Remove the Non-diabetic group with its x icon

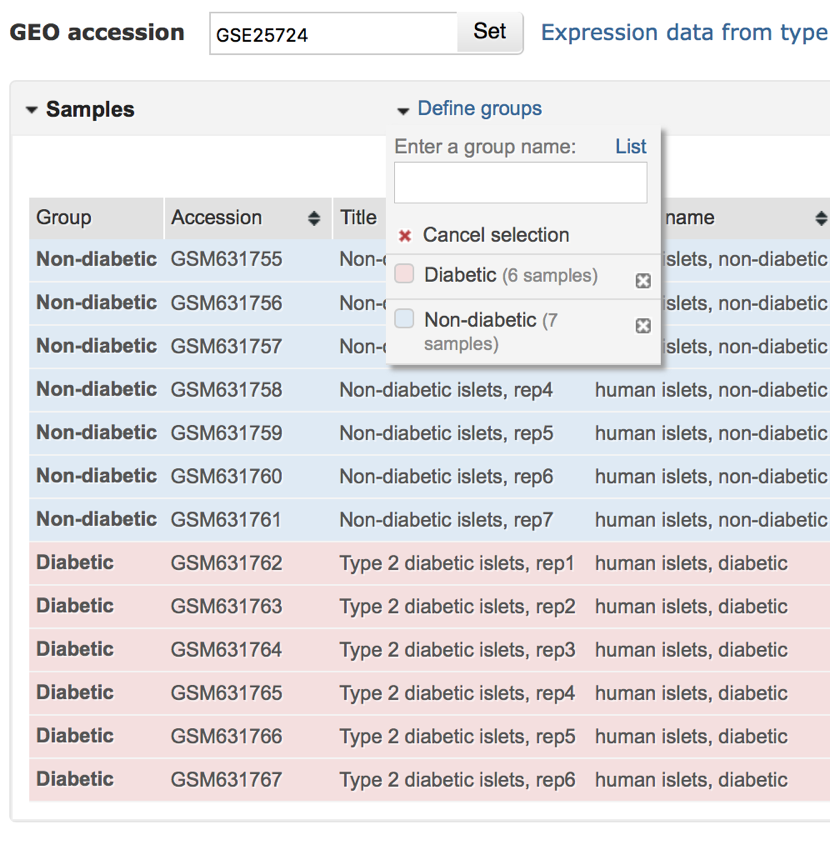click(643, 326)
